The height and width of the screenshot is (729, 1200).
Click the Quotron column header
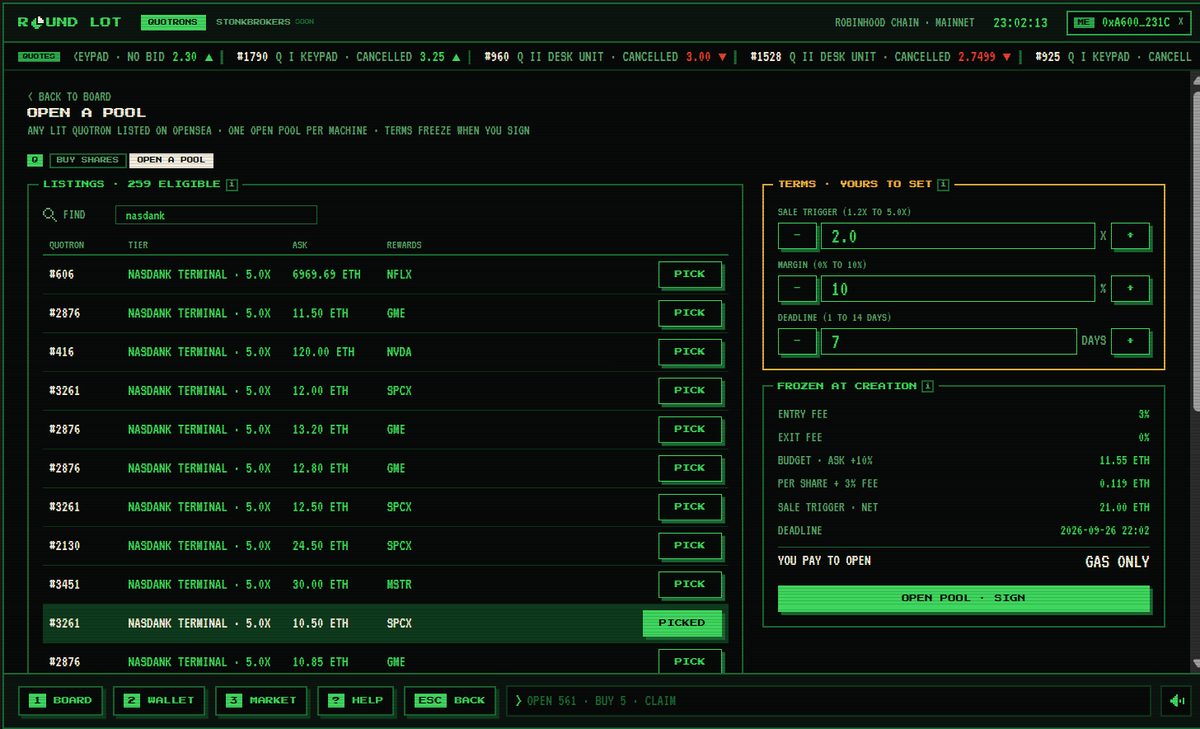tap(67, 245)
